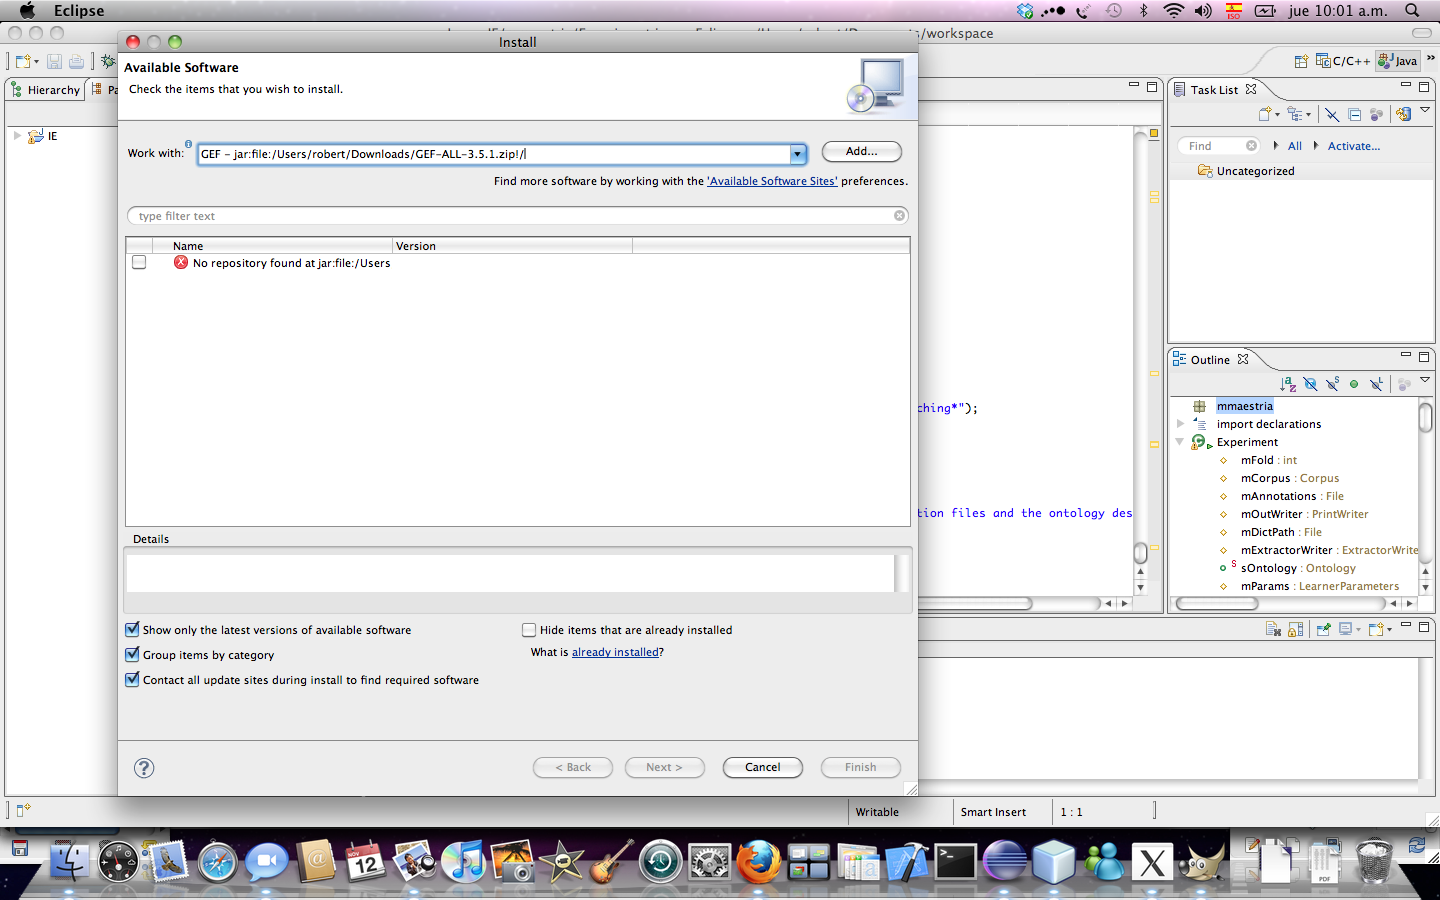1440x900 pixels.
Task: Show more perspectives chevron next to Java
Action: 1430,59
